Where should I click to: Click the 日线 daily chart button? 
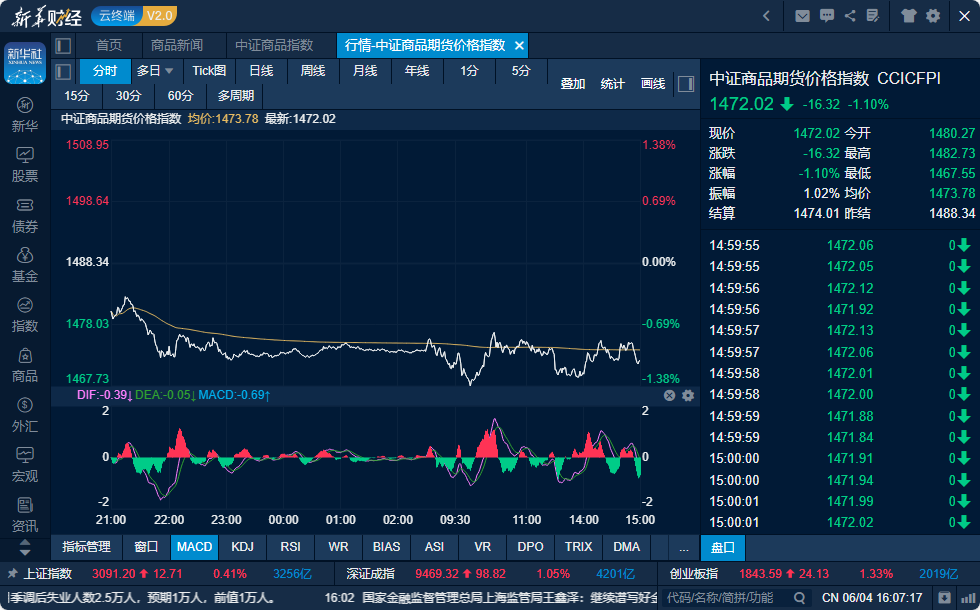click(x=261, y=71)
